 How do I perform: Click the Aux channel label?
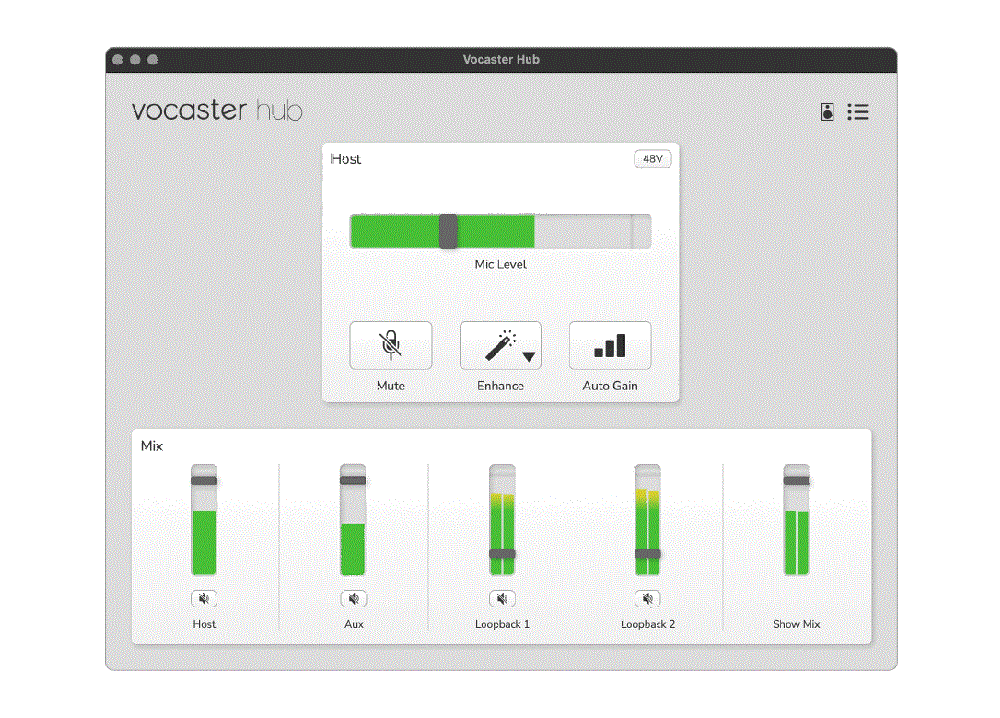coord(353,624)
